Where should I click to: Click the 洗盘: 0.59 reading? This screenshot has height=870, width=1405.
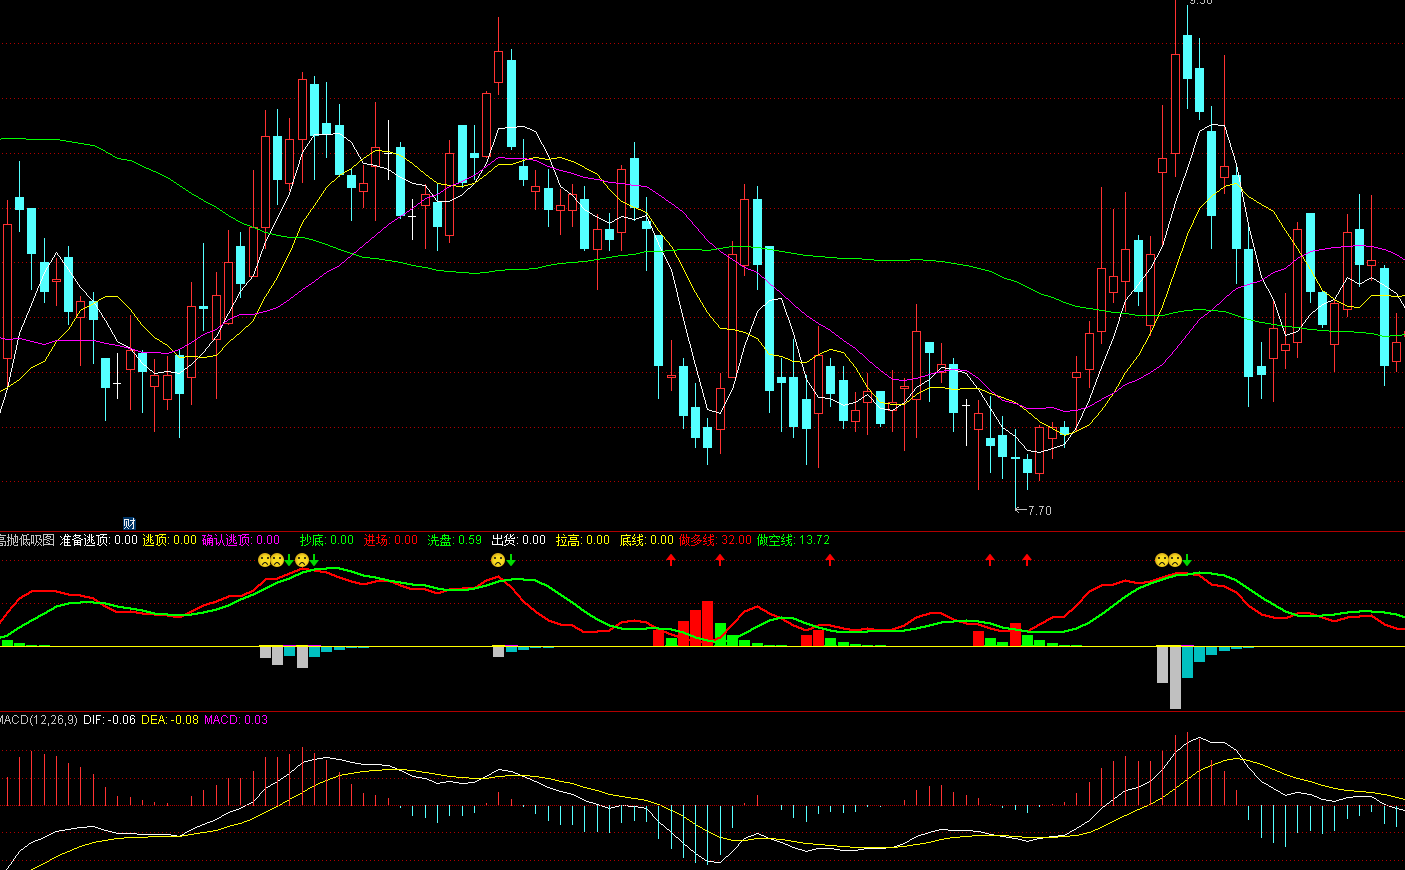pyautogui.click(x=455, y=540)
